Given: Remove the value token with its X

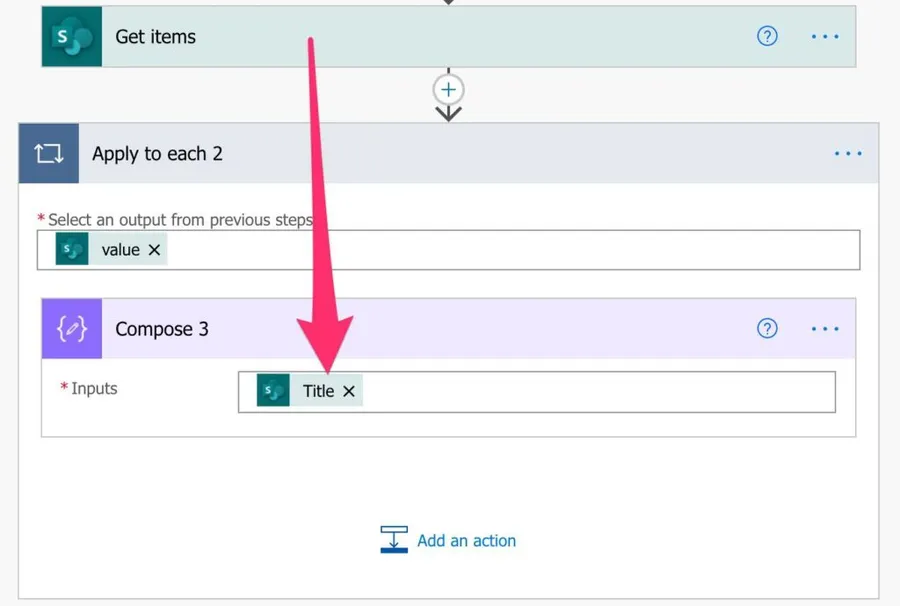Looking at the screenshot, I should click(154, 250).
